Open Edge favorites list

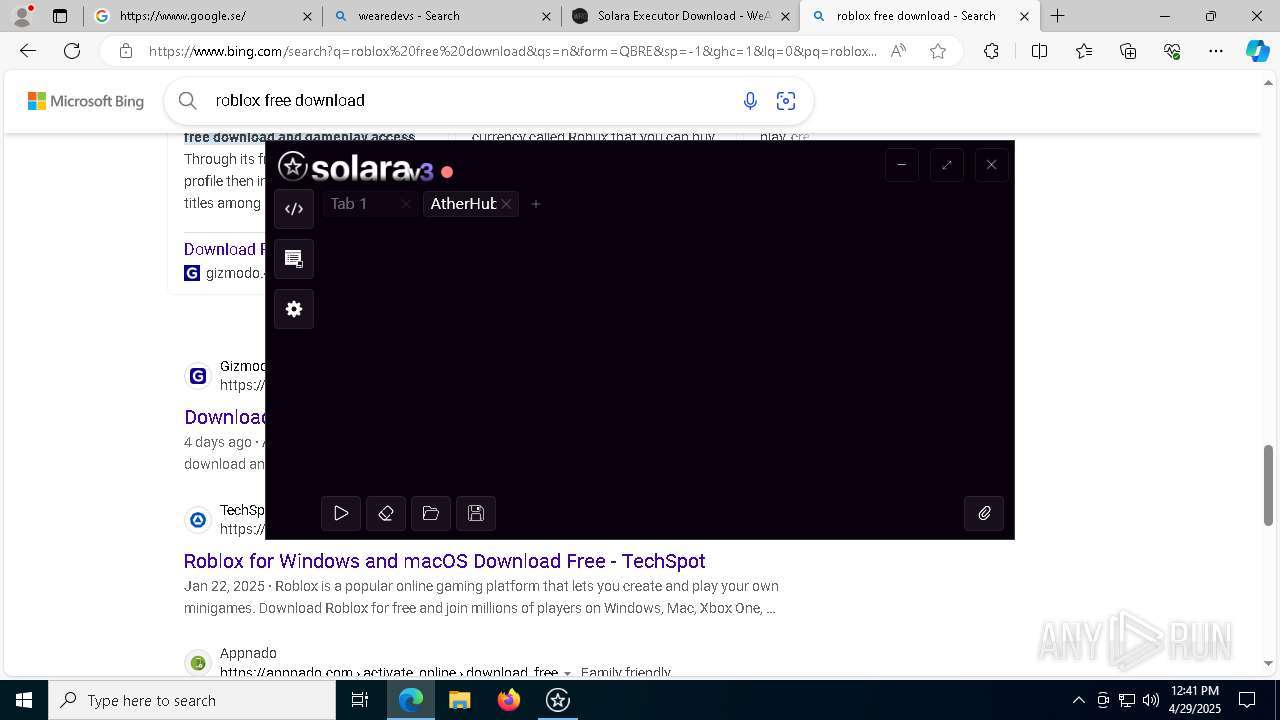coord(1084,51)
